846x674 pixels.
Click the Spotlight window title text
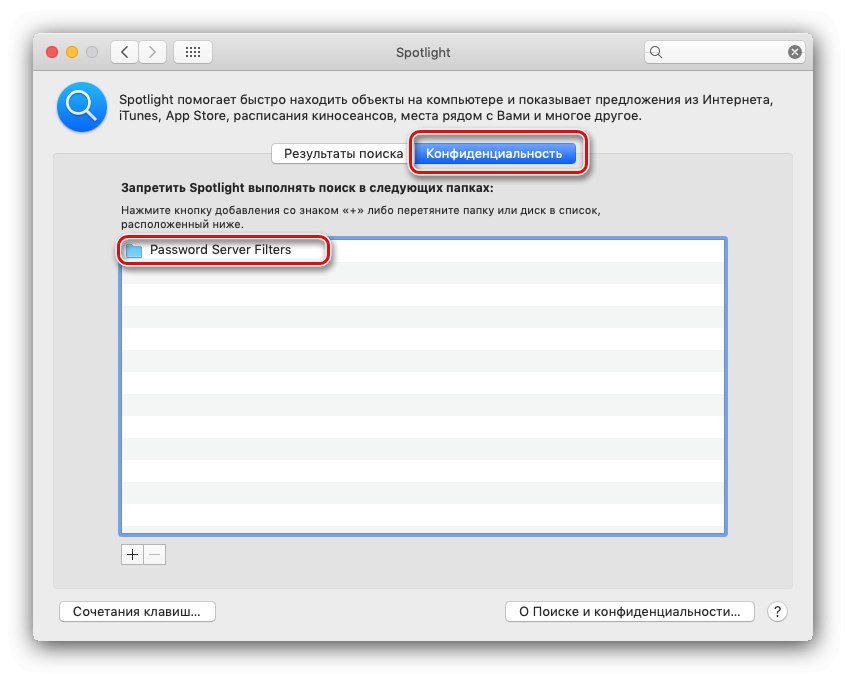pyautogui.click(x=423, y=52)
